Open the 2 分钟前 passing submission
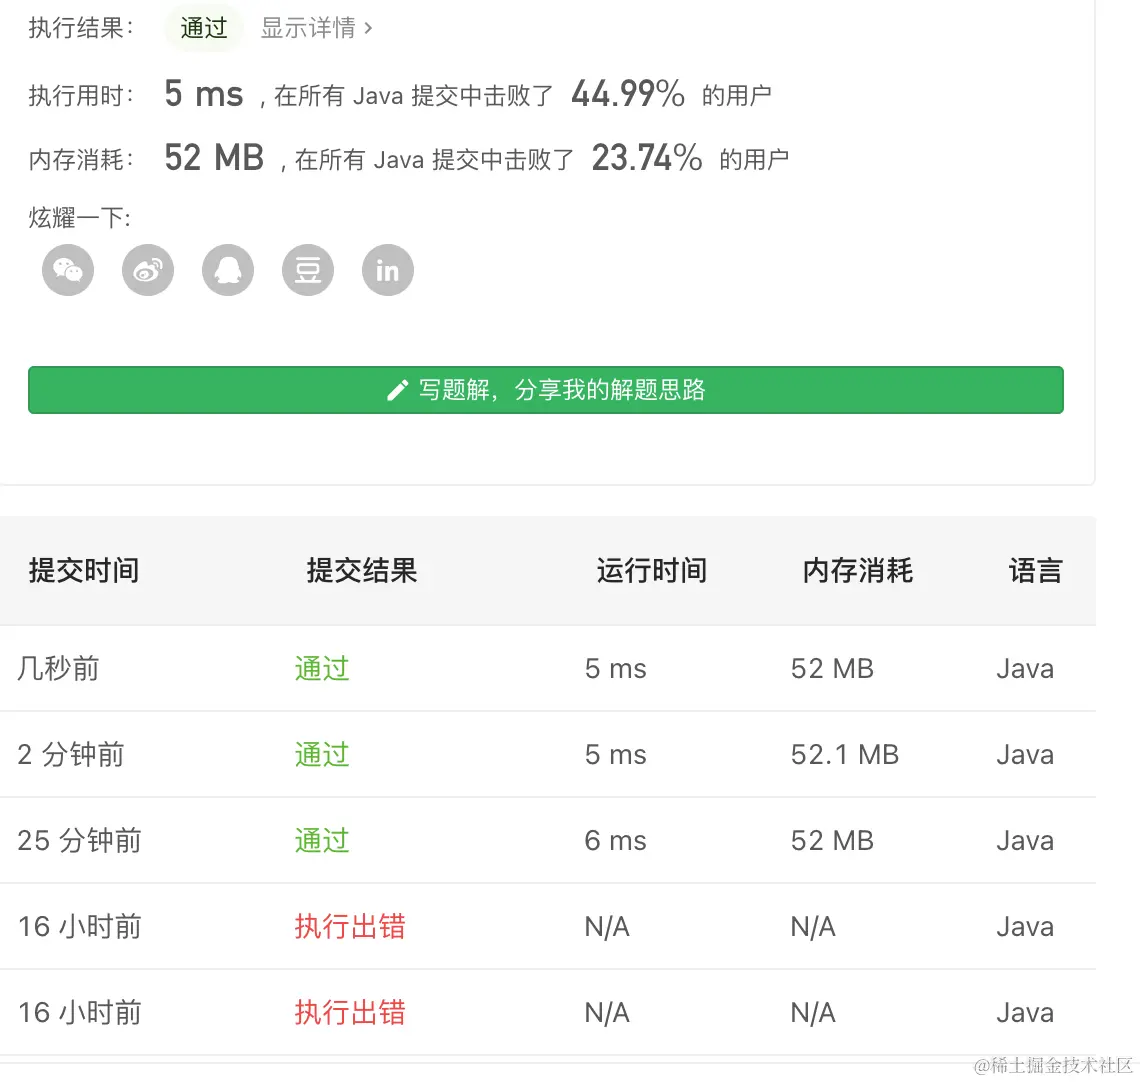 click(321, 754)
